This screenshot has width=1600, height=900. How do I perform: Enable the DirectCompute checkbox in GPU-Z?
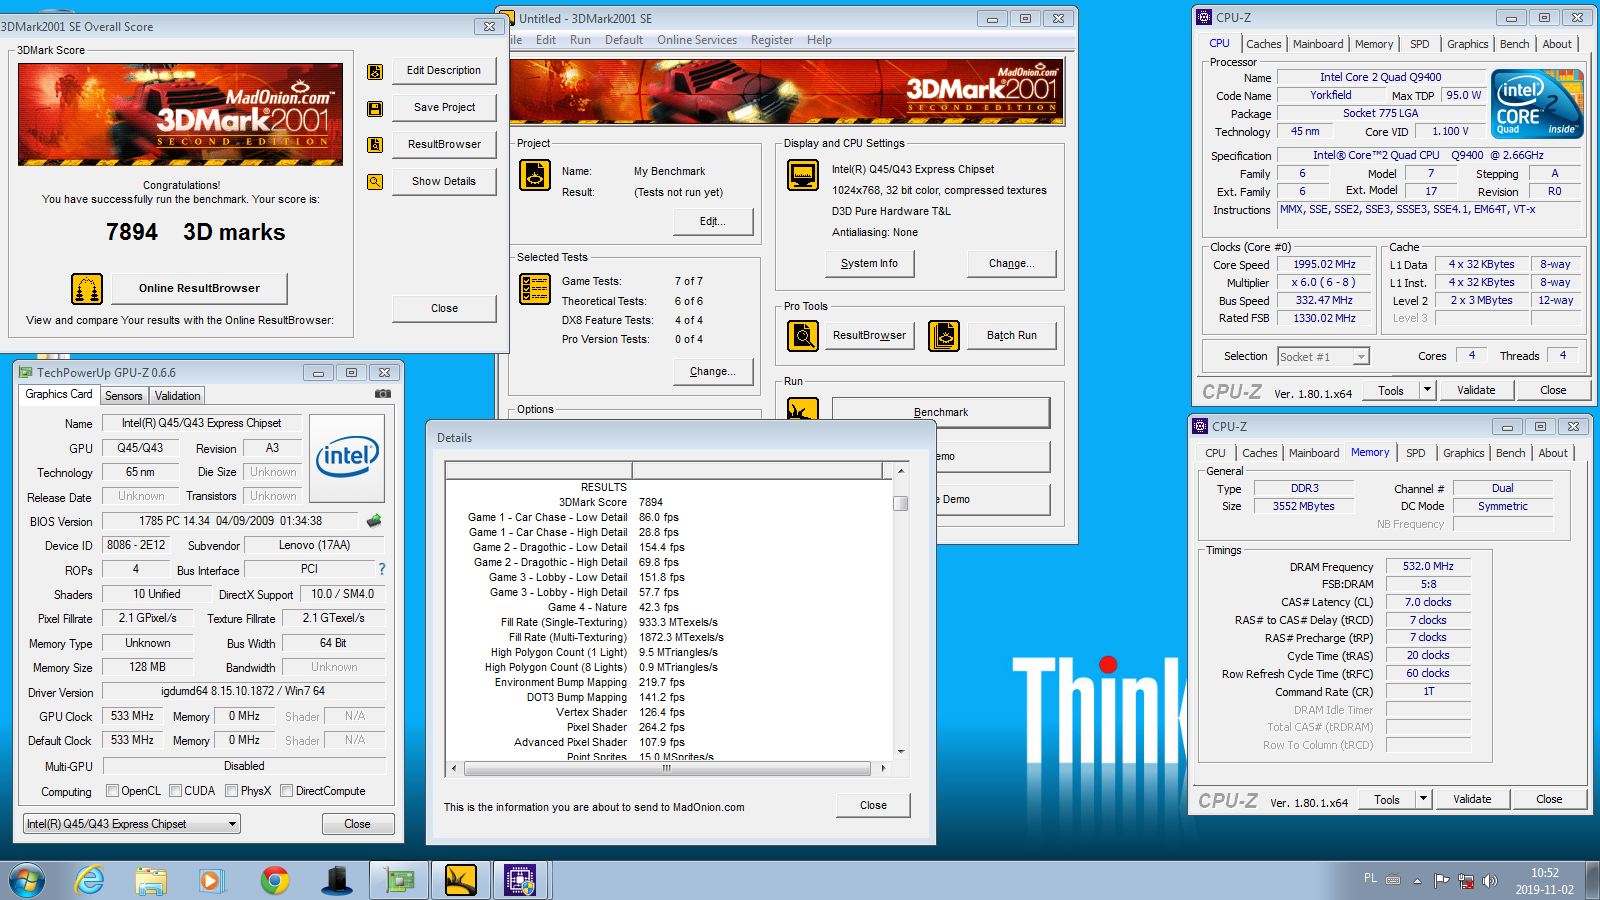coord(287,791)
